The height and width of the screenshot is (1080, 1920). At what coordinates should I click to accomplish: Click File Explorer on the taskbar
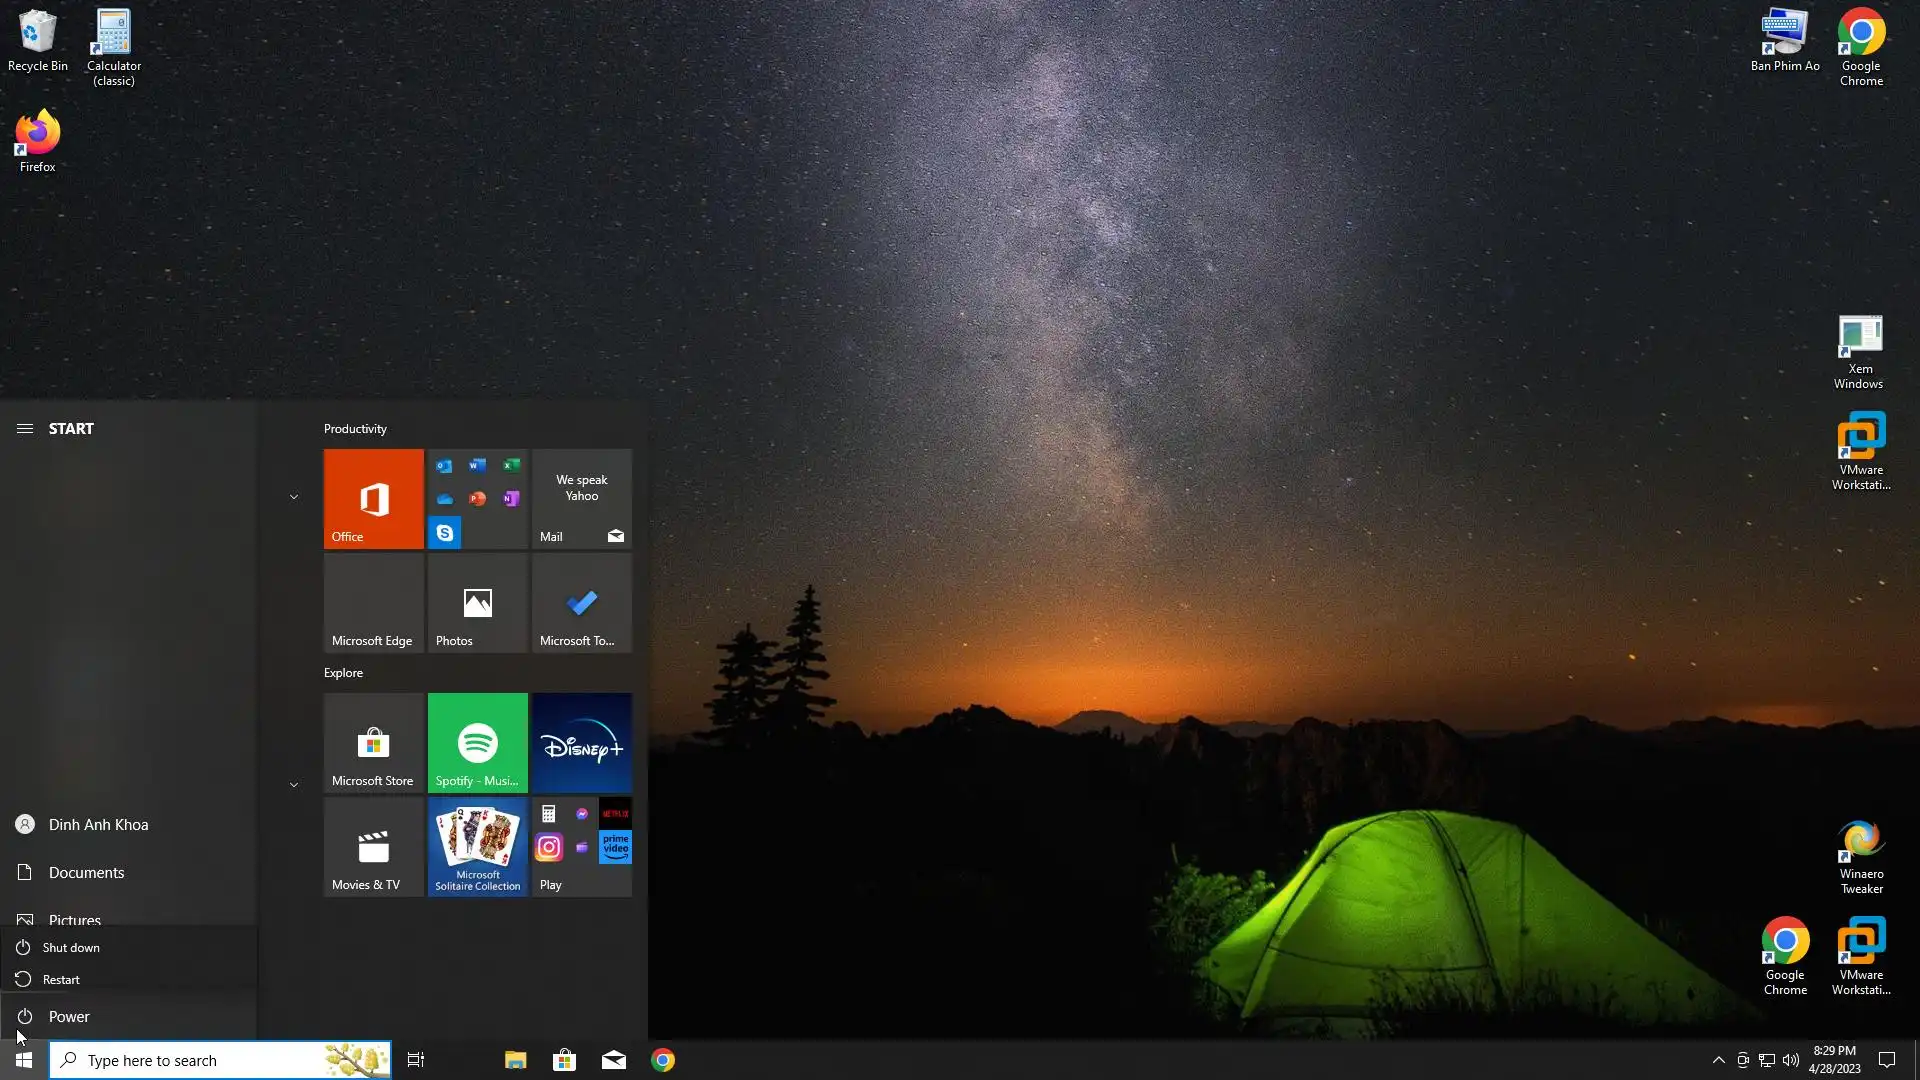coord(515,1060)
